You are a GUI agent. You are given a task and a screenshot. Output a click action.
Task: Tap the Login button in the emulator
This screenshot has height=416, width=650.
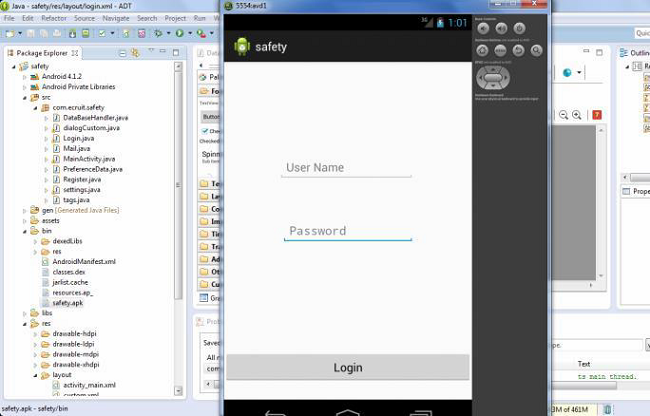(347, 368)
